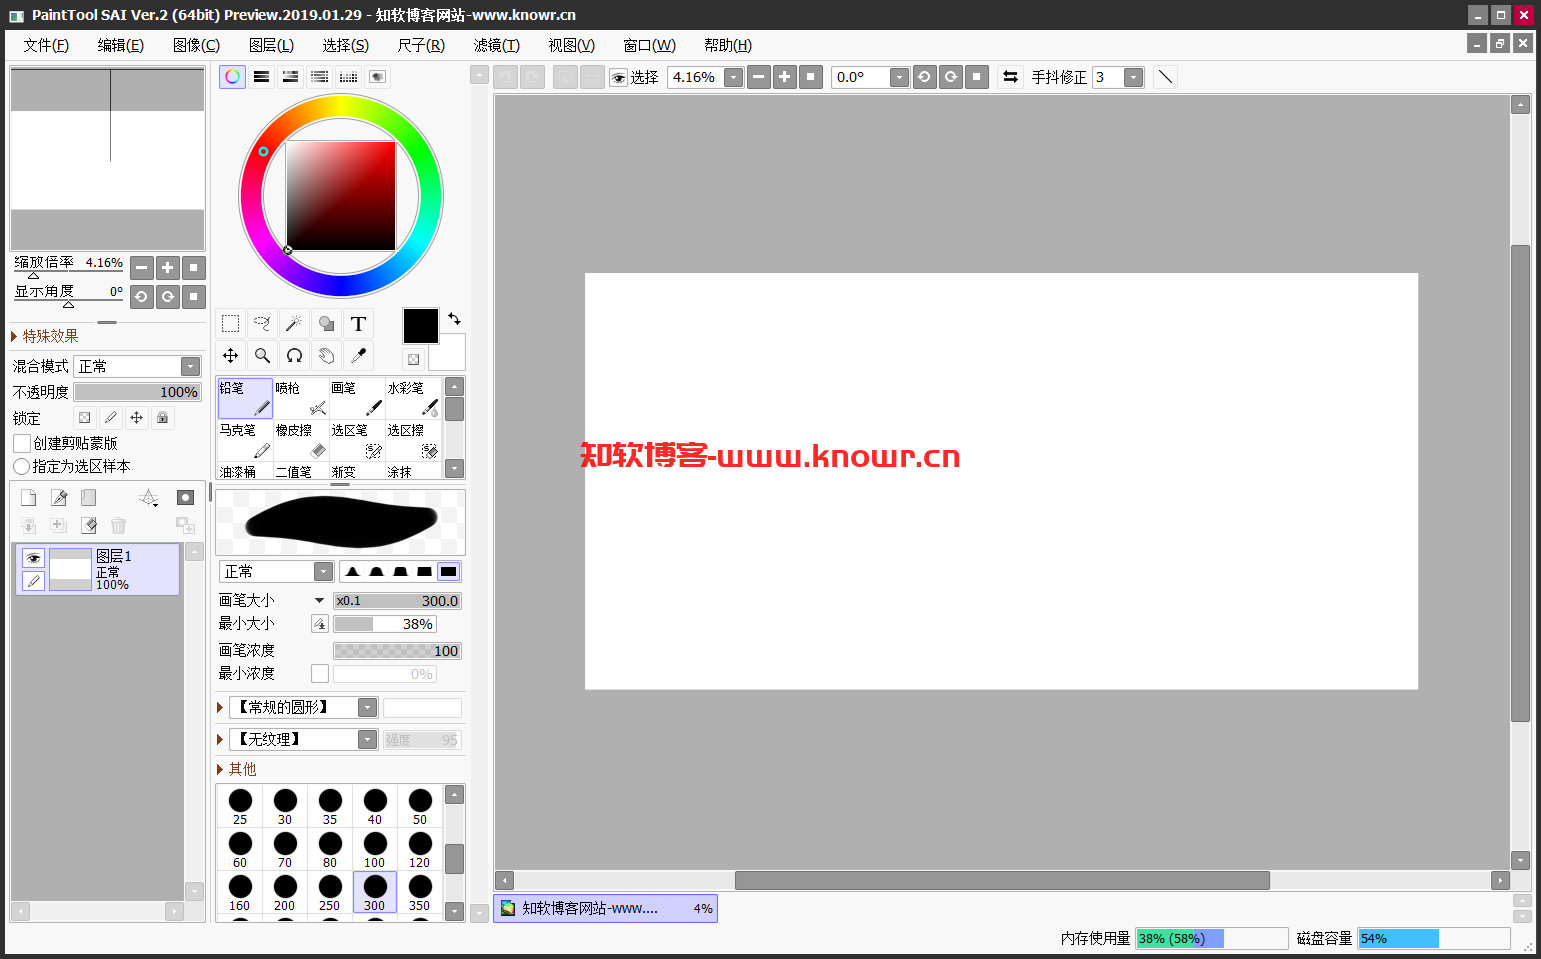1541x959 pixels.
Task: Open 手抖修正 value dropdown
Action: click(1133, 77)
